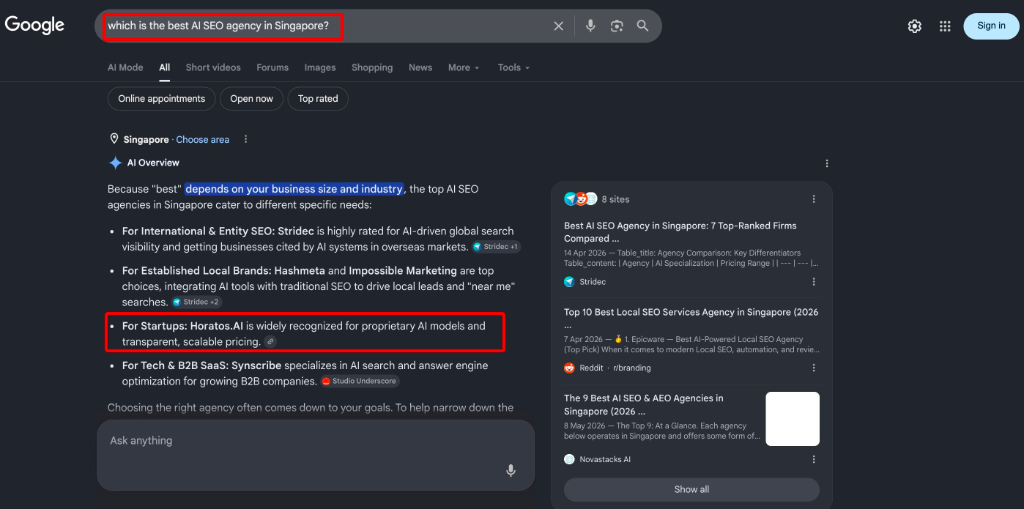Apply the Top rated filter chip

point(318,99)
